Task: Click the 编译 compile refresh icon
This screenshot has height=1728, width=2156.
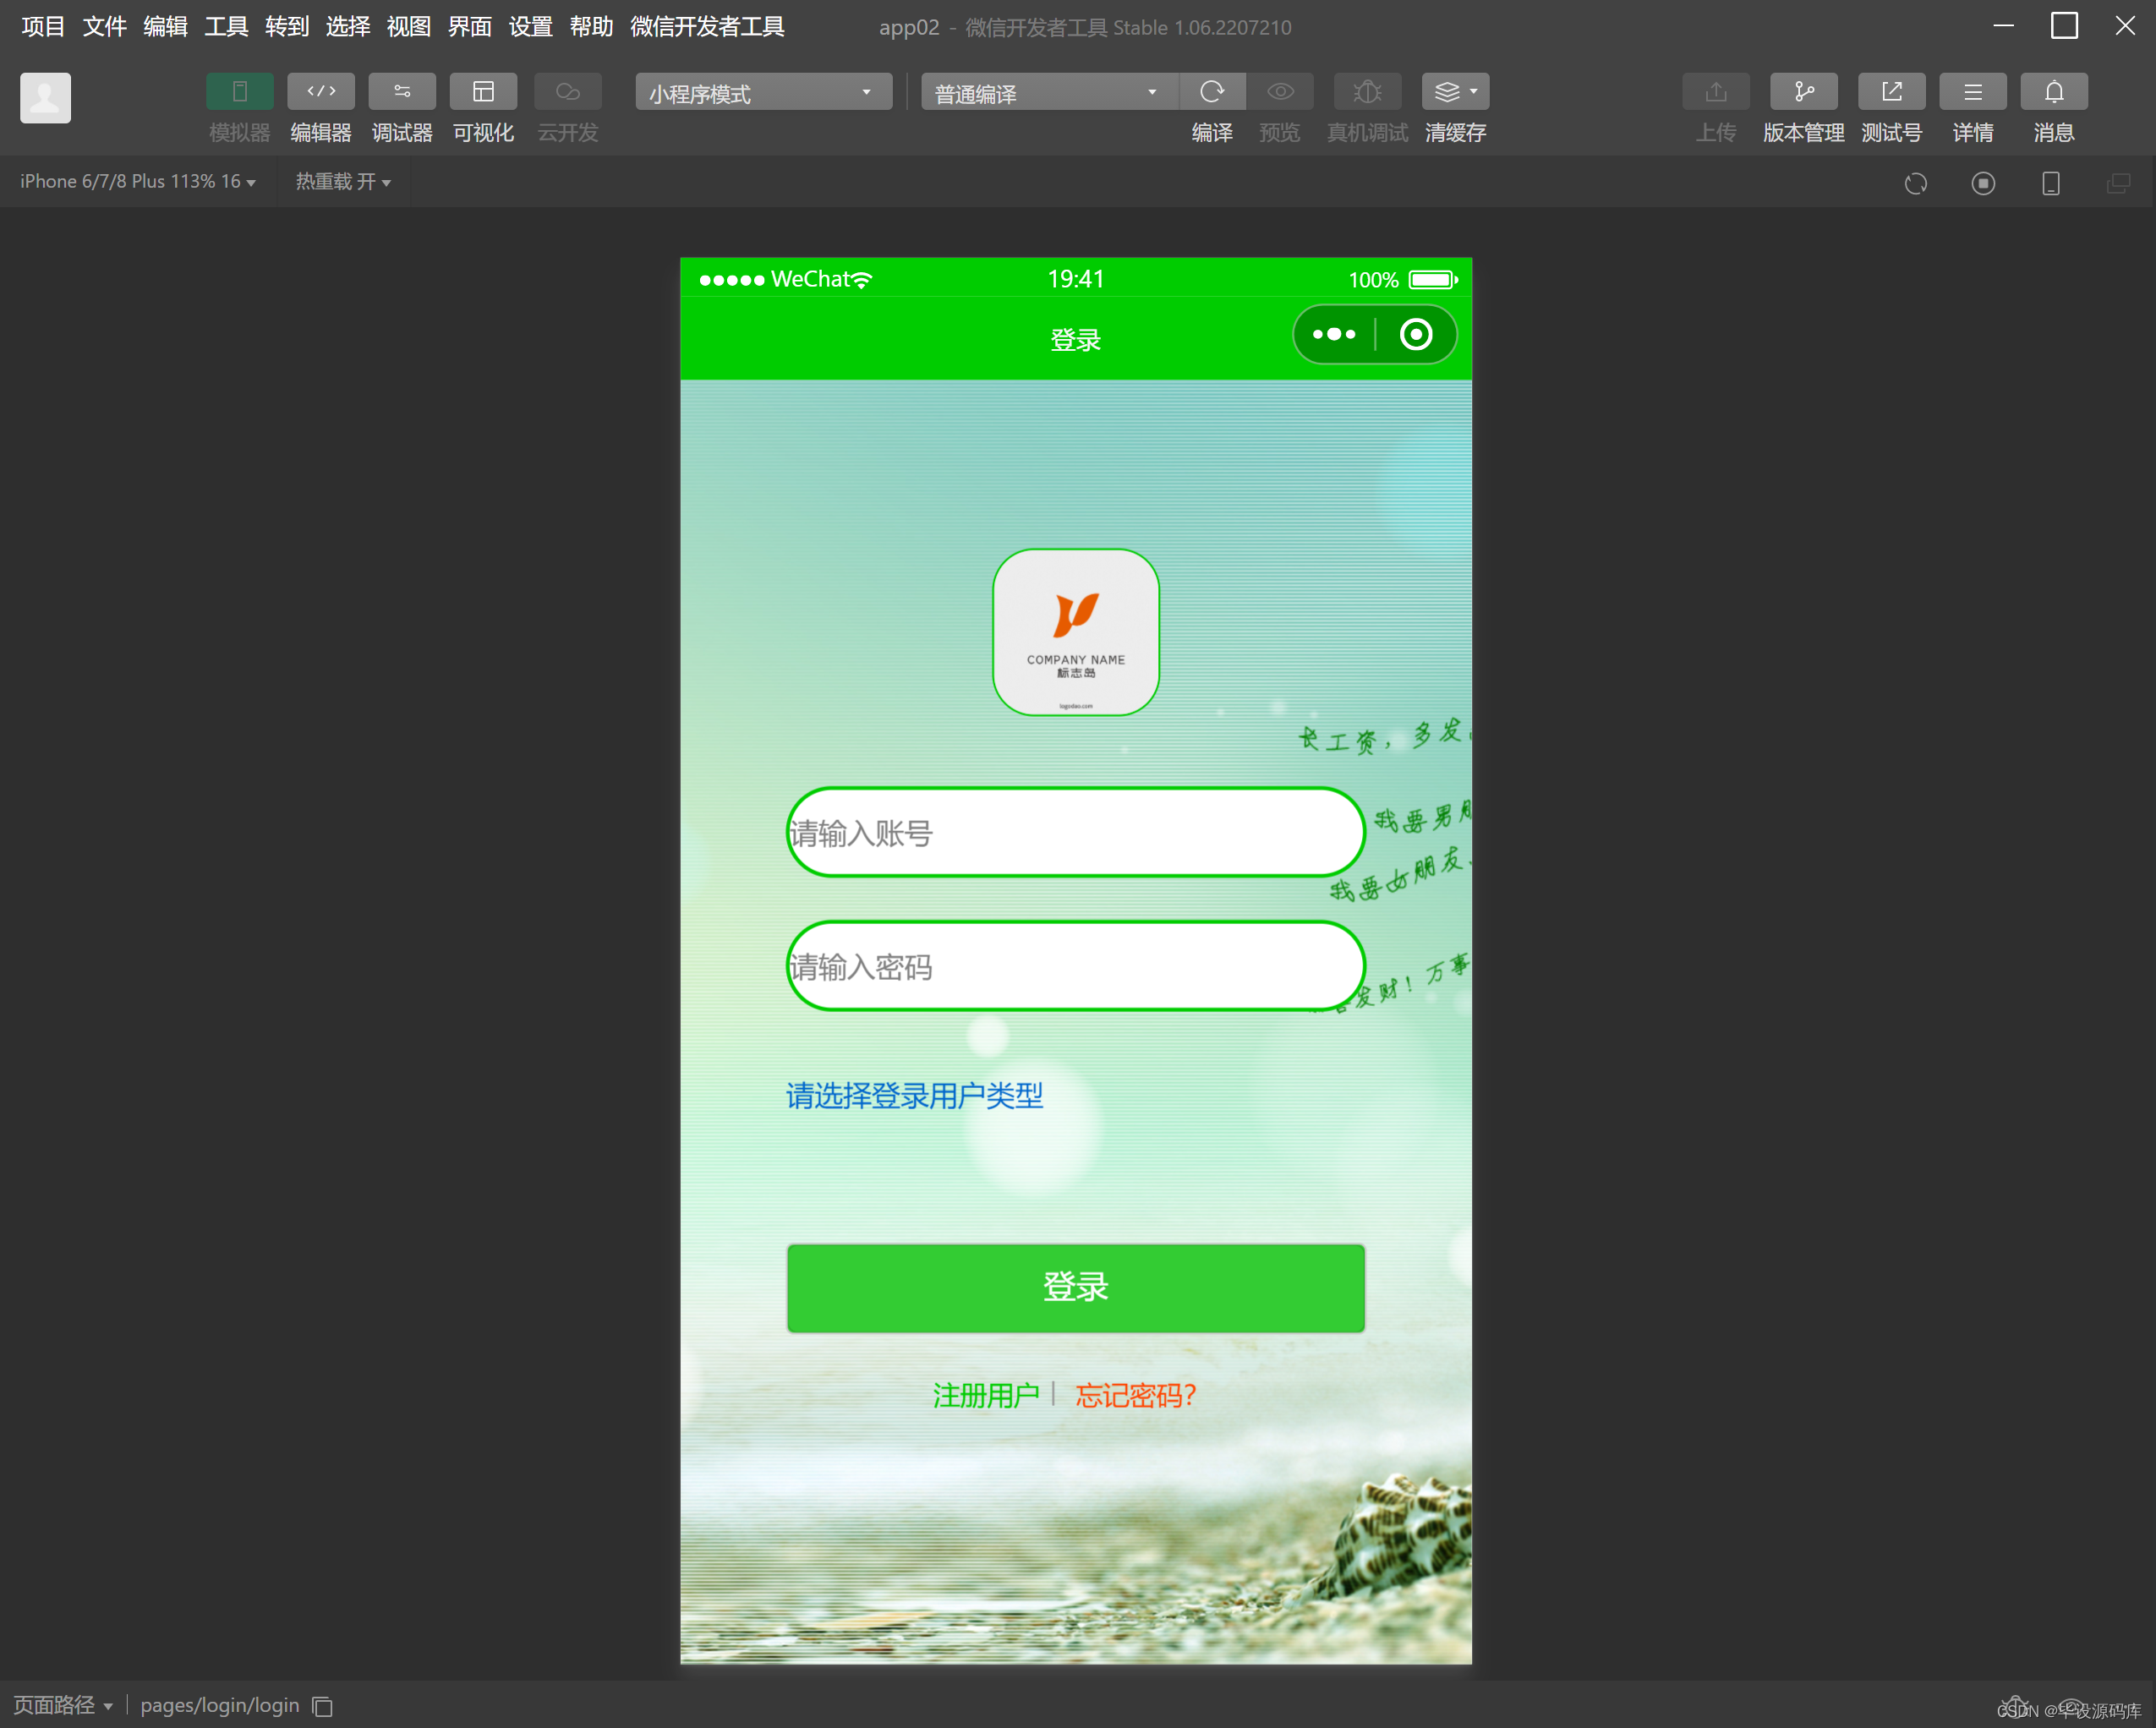Action: [1212, 91]
